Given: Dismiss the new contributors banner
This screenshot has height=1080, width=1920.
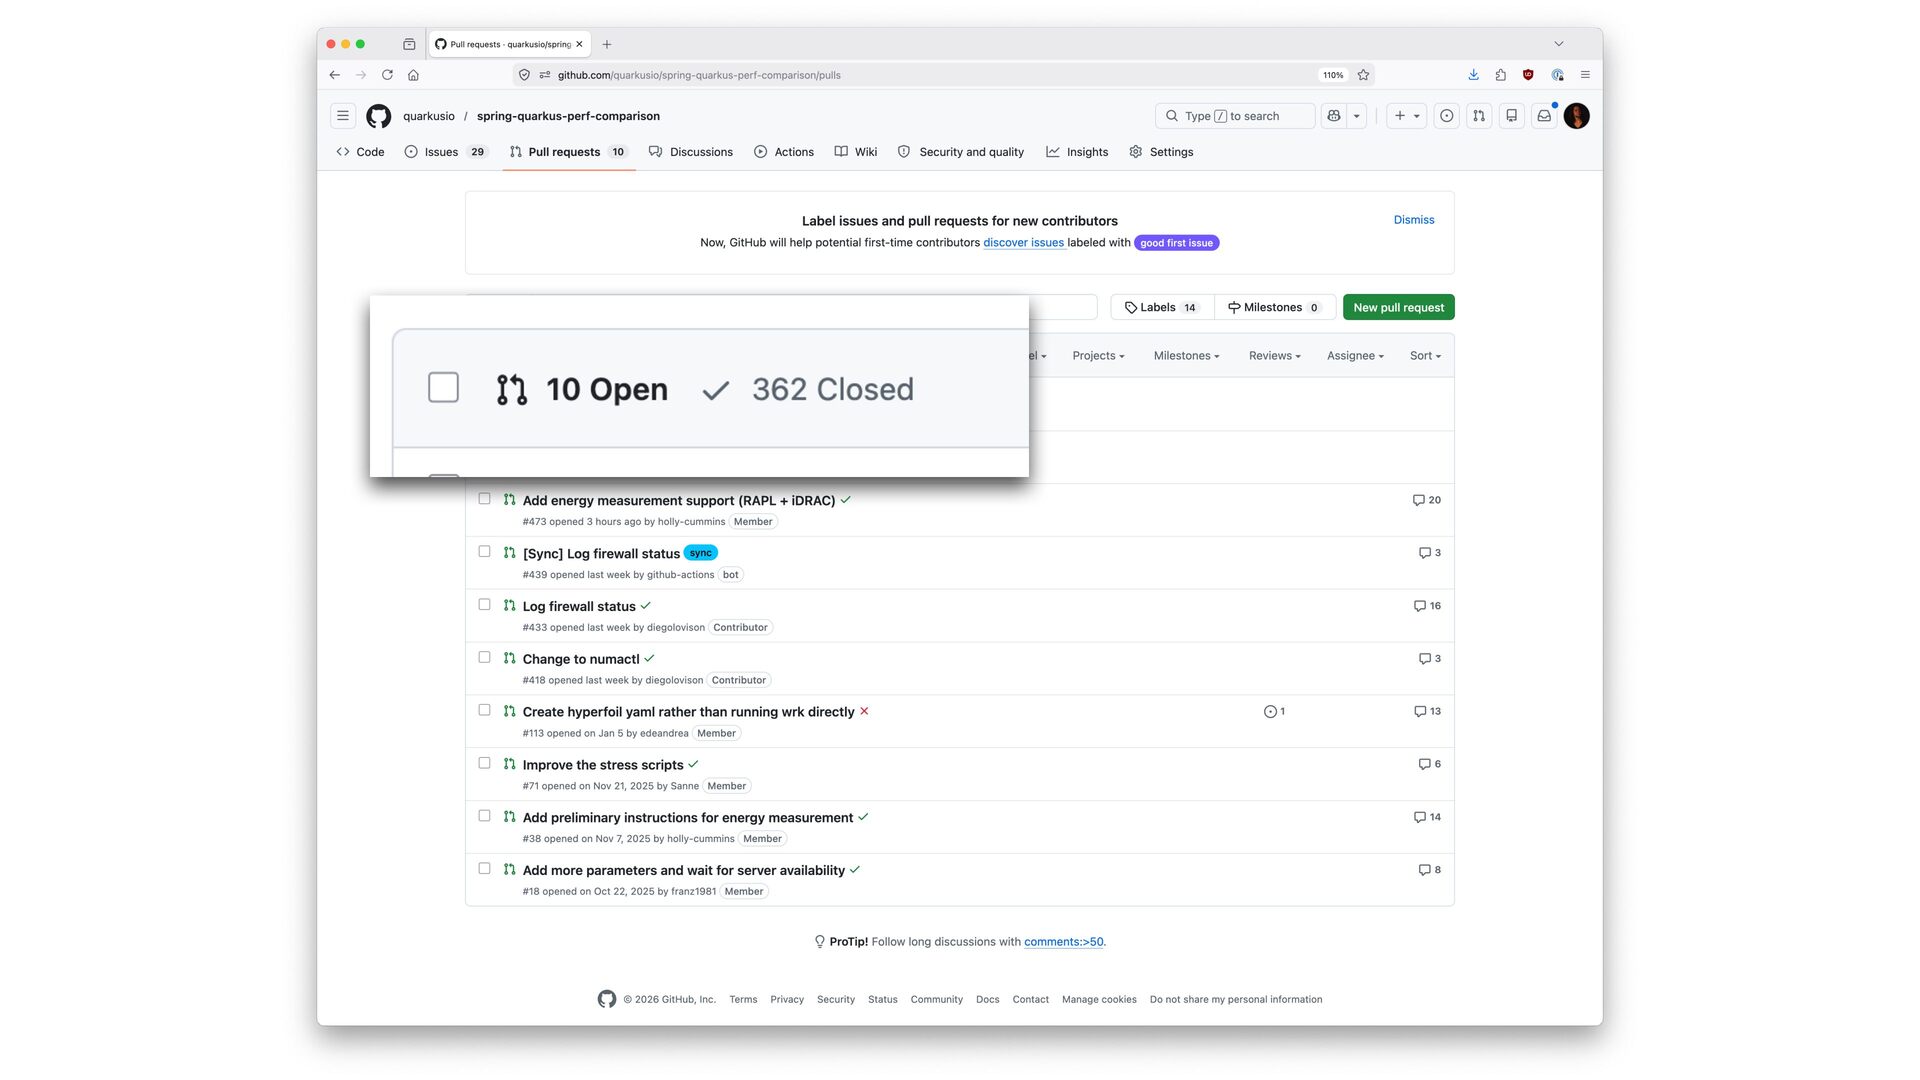Looking at the screenshot, I should (x=1413, y=220).
